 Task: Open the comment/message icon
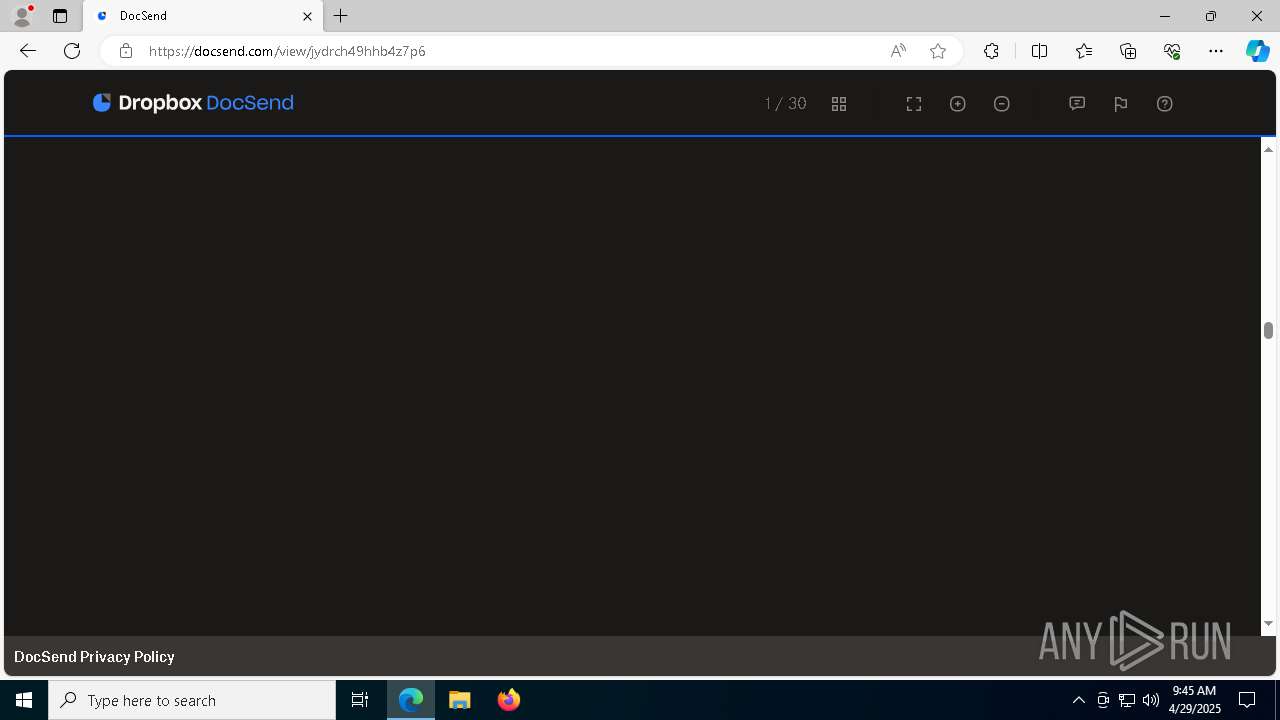click(x=1077, y=104)
